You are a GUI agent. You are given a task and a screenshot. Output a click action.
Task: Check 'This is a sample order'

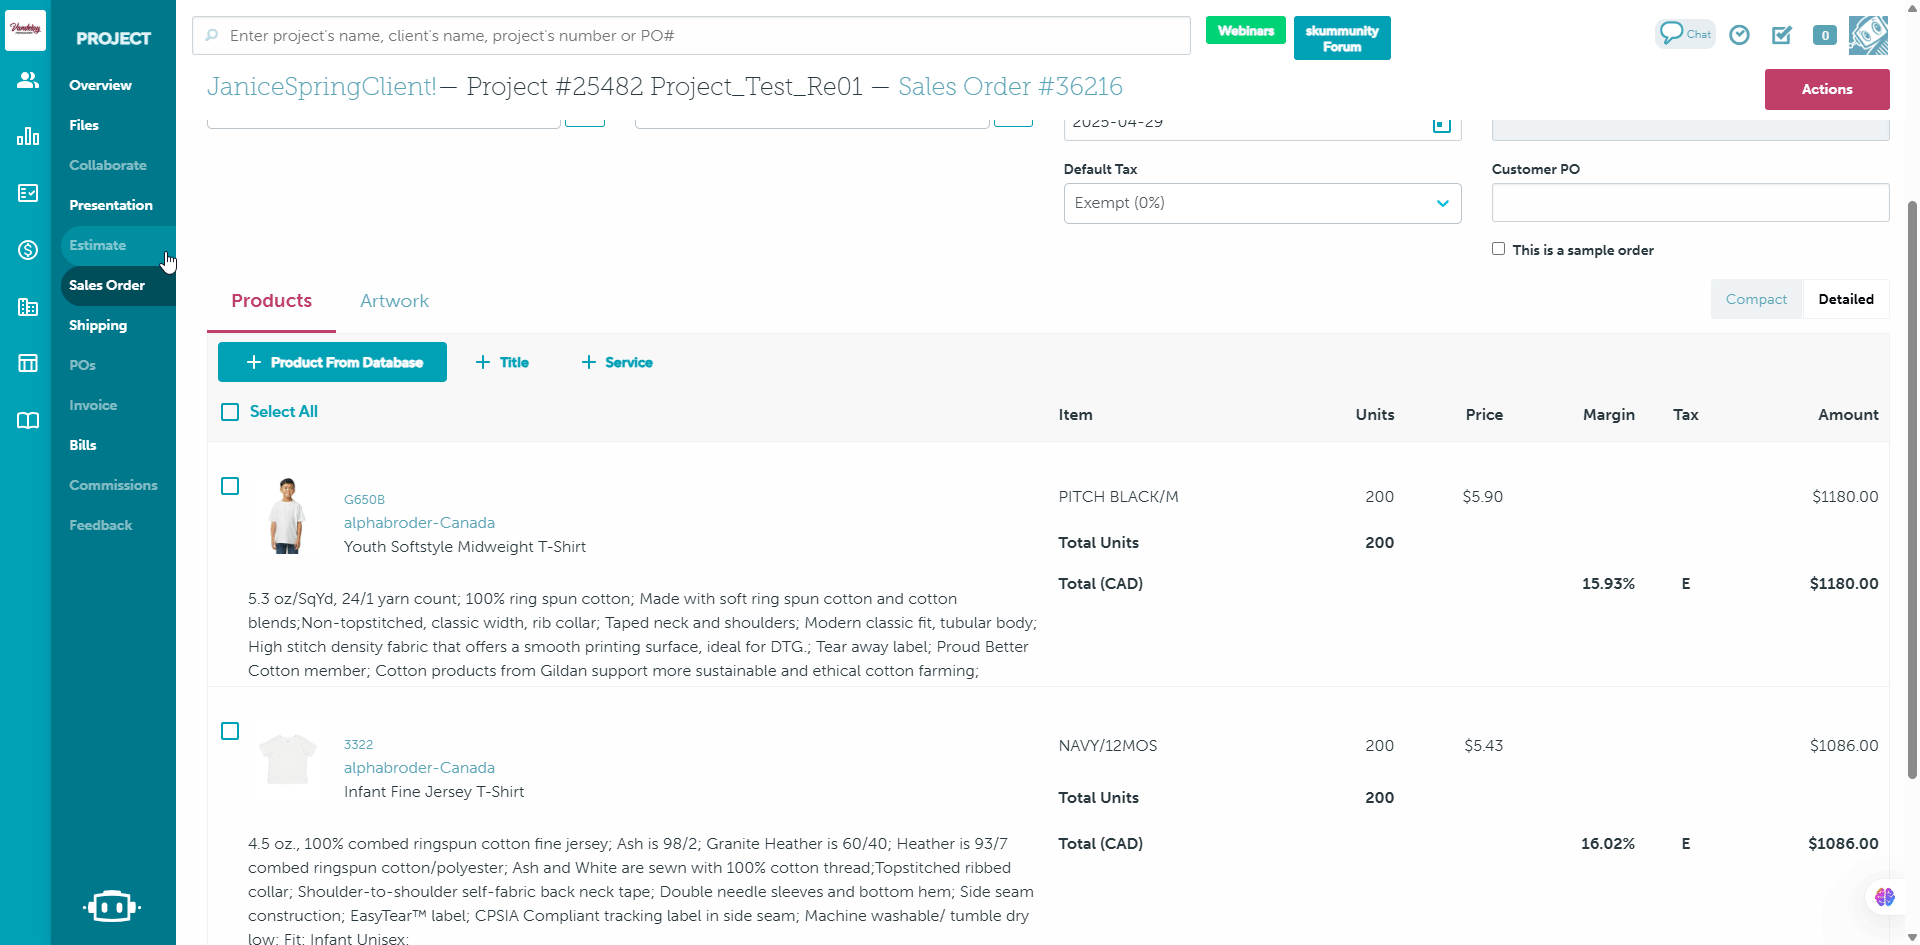coord(1498,248)
